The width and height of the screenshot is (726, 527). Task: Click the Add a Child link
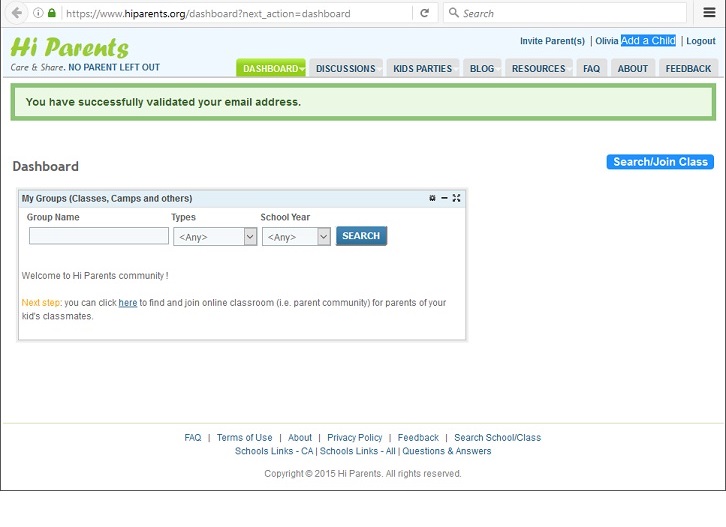[648, 41]
